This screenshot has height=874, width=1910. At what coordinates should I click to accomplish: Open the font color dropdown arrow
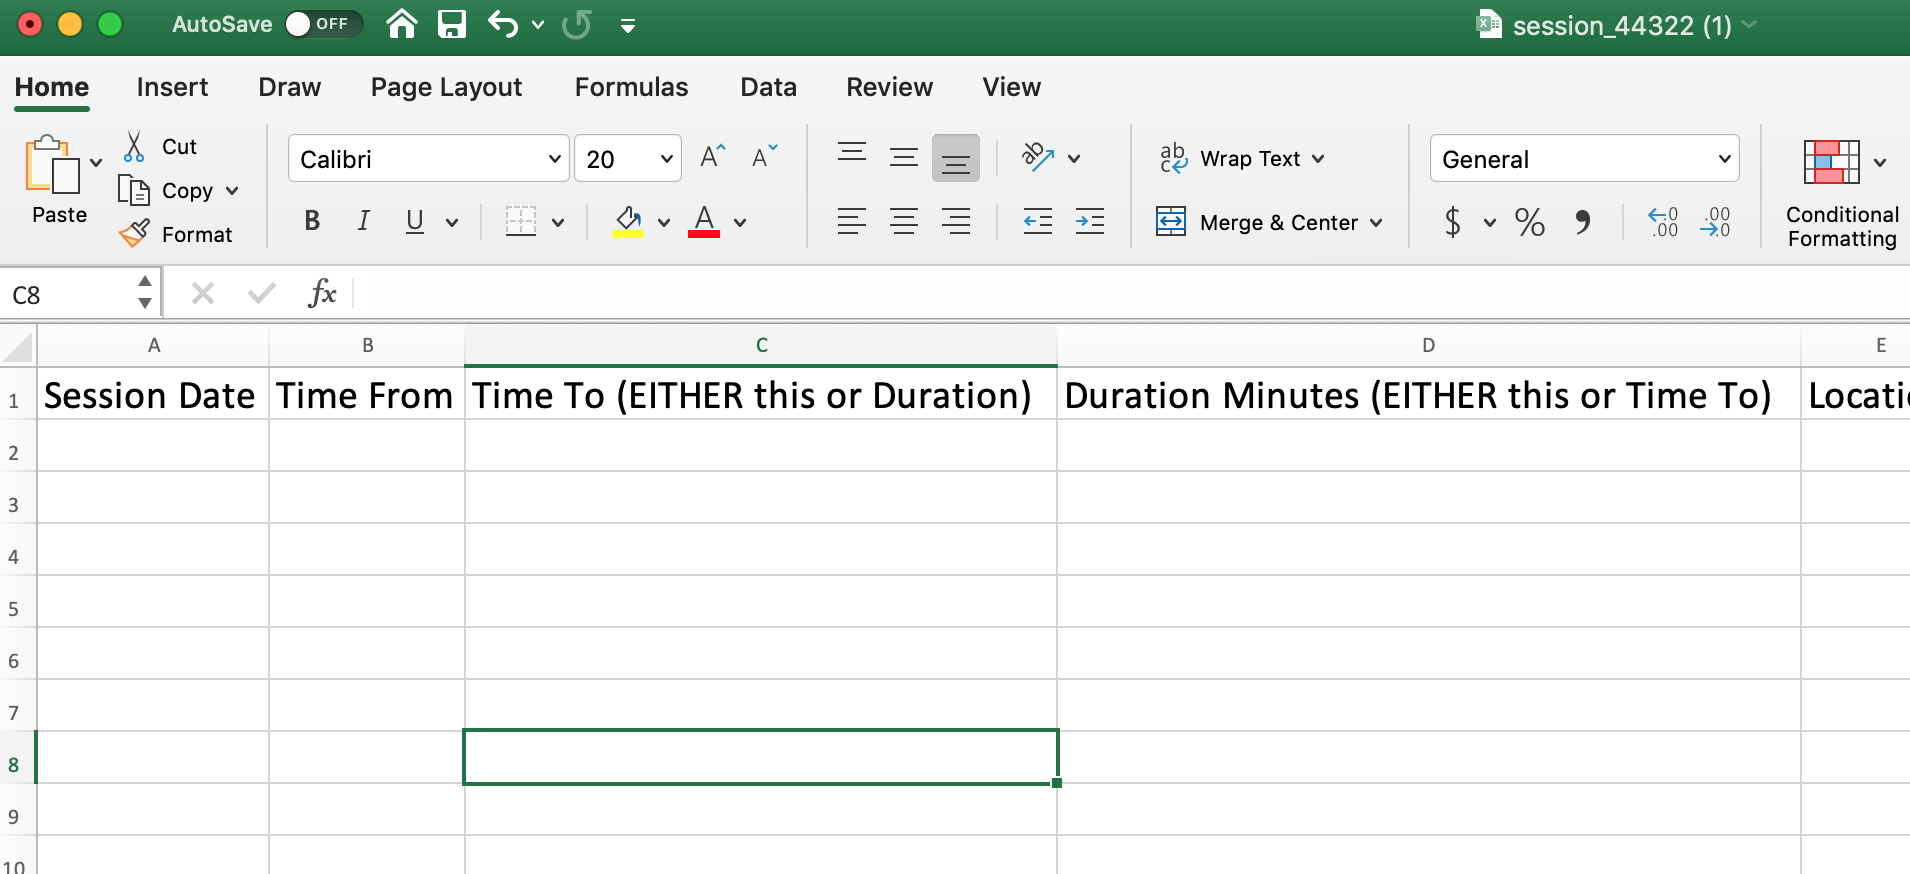click(740, 222)
